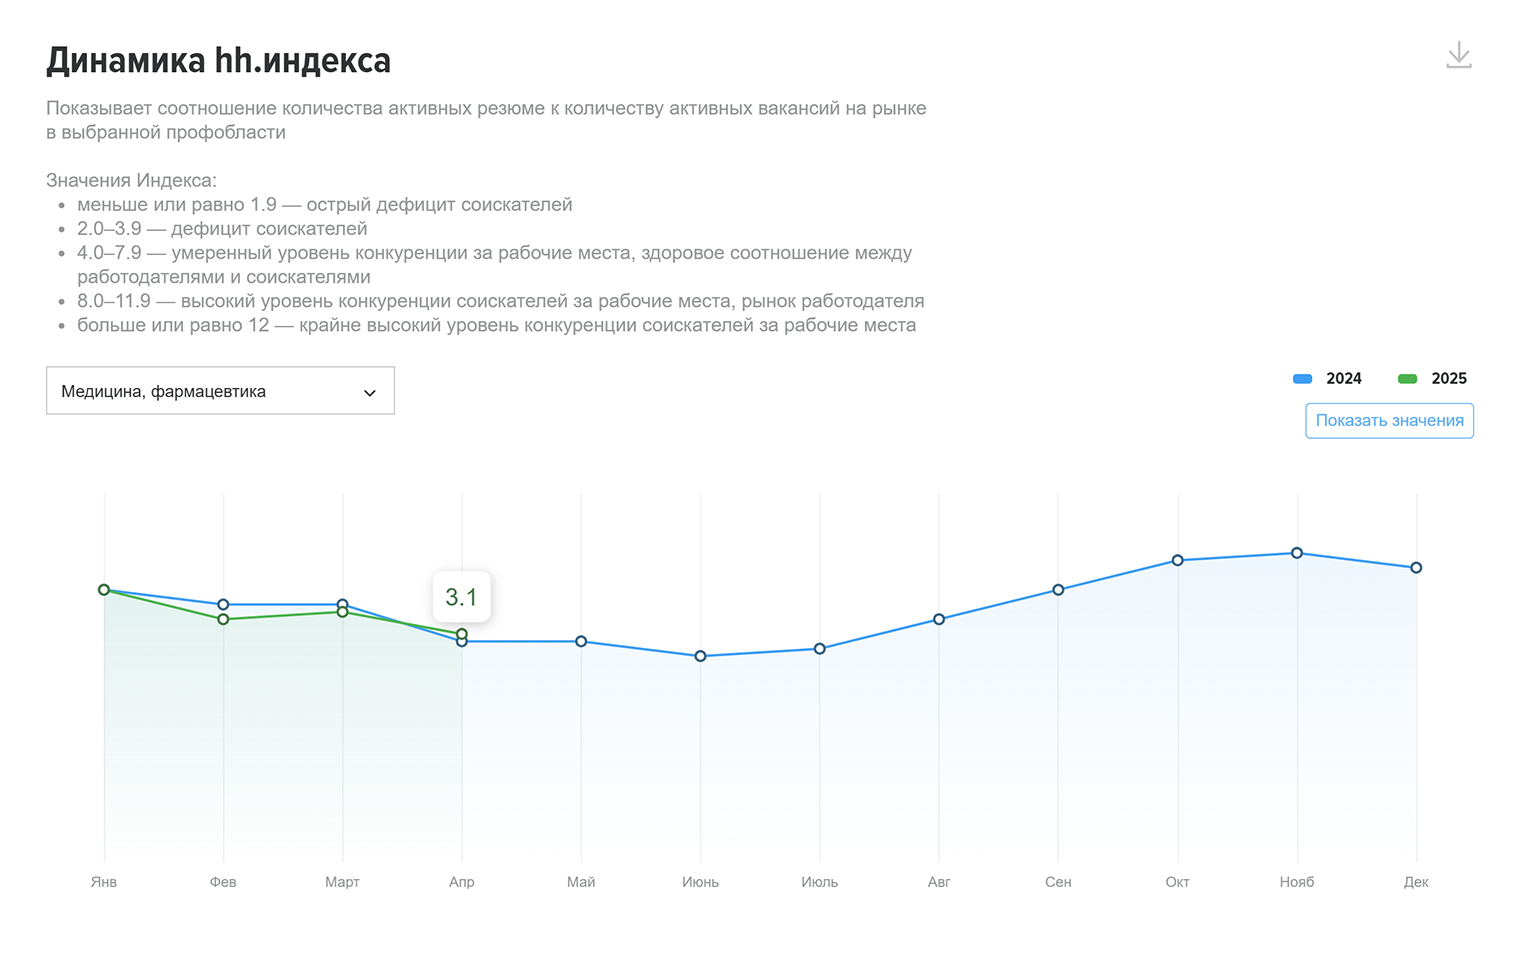Image resolution: width=1520 pixels, height=955 pixels.
Task: Select the green 2025 April data point
Action: (462, 634)
